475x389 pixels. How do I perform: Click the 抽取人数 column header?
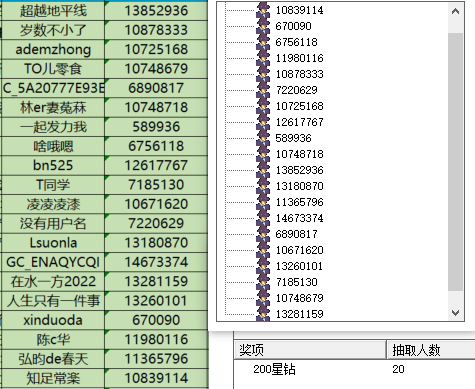pos(431,350)
